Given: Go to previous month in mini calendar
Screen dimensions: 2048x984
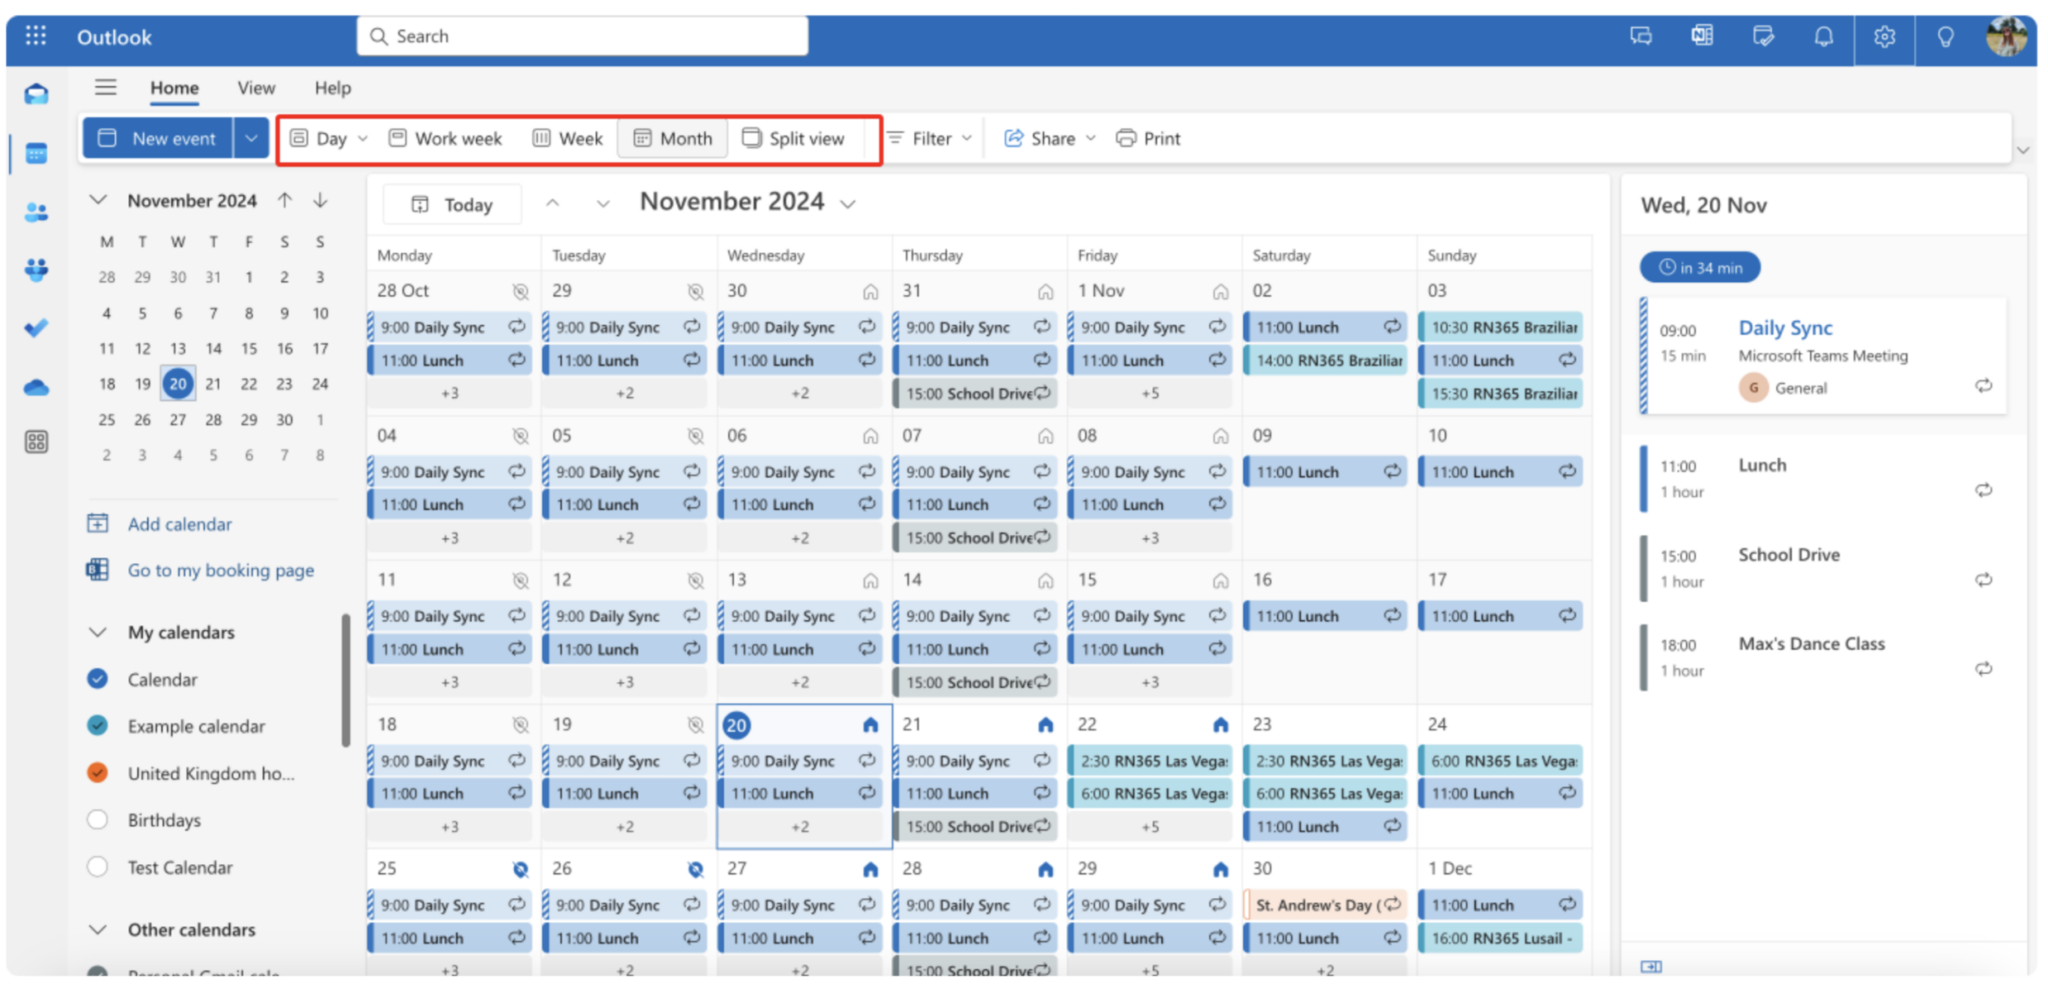Looking at the screenshot, I should pos(285,200).
